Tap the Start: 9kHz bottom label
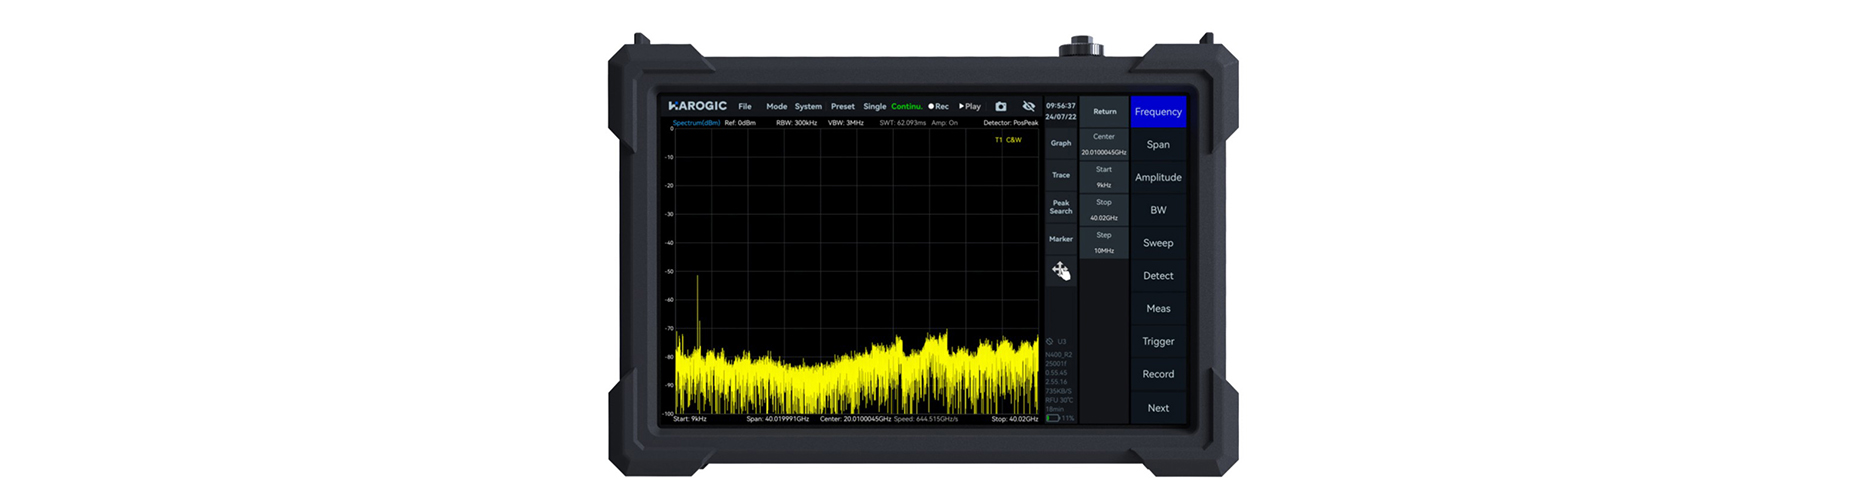 690,419
